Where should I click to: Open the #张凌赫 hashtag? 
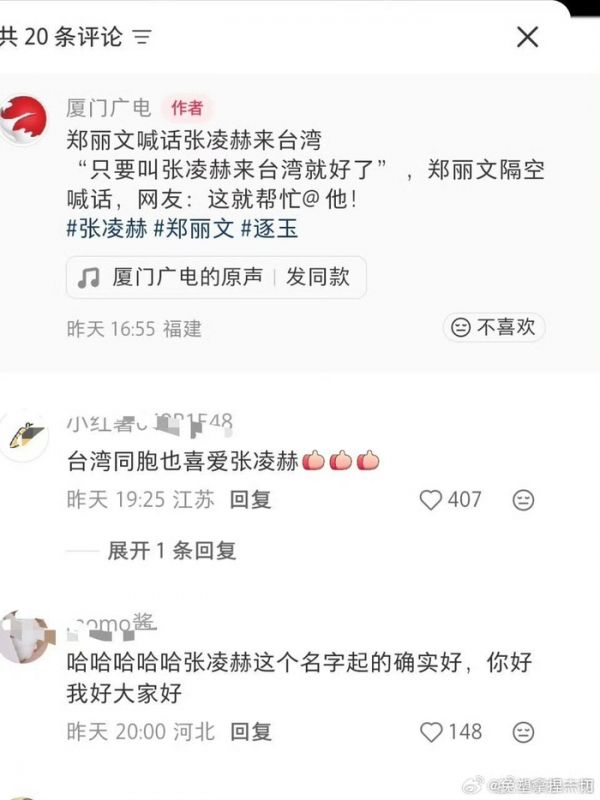[107, 229]
